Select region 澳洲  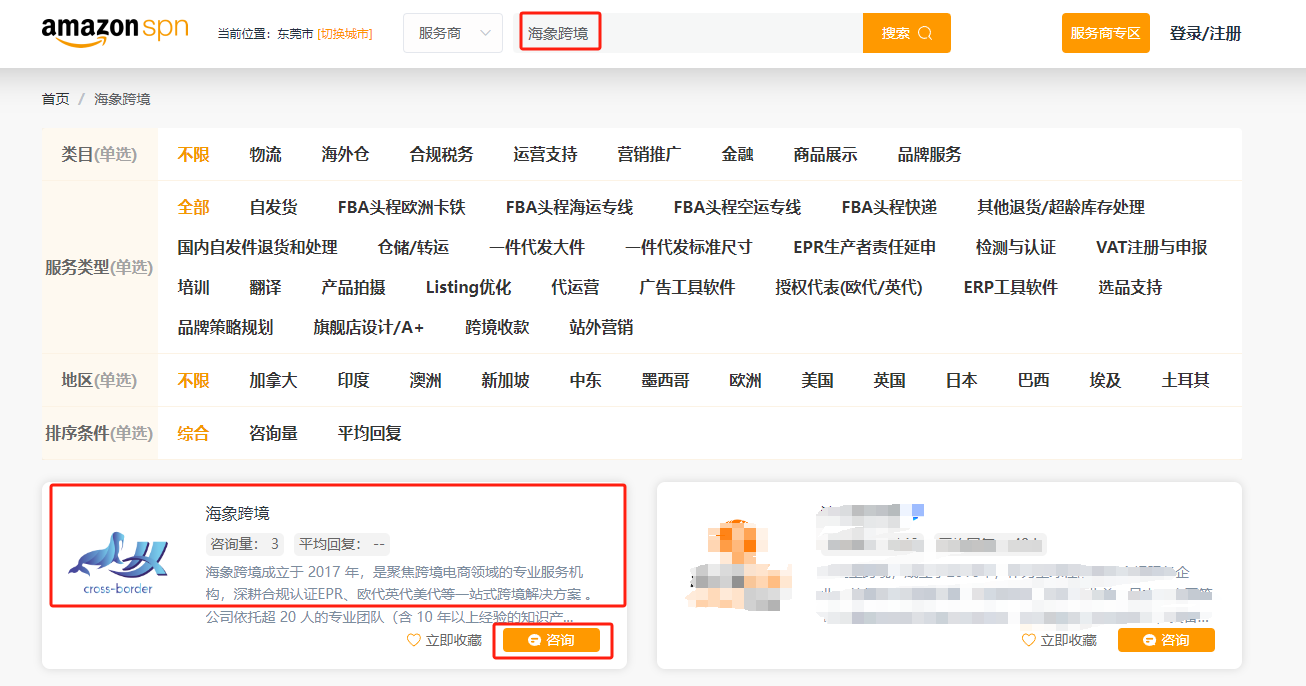click(x=426, y=380)
